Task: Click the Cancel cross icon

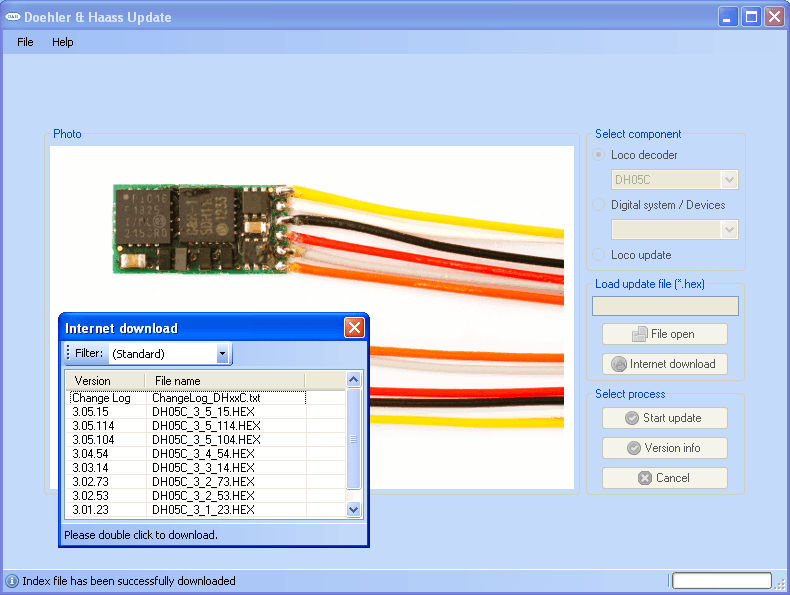Action: click(645, 478)
